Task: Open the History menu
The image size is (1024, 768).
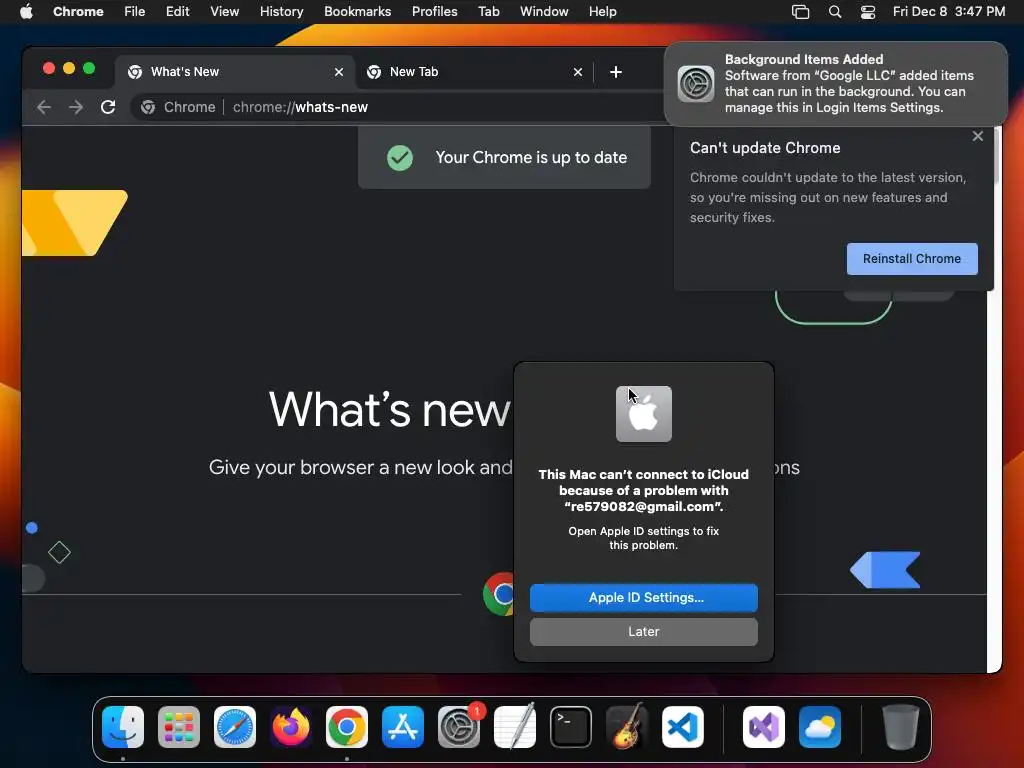Action: [x=281, y=12]
